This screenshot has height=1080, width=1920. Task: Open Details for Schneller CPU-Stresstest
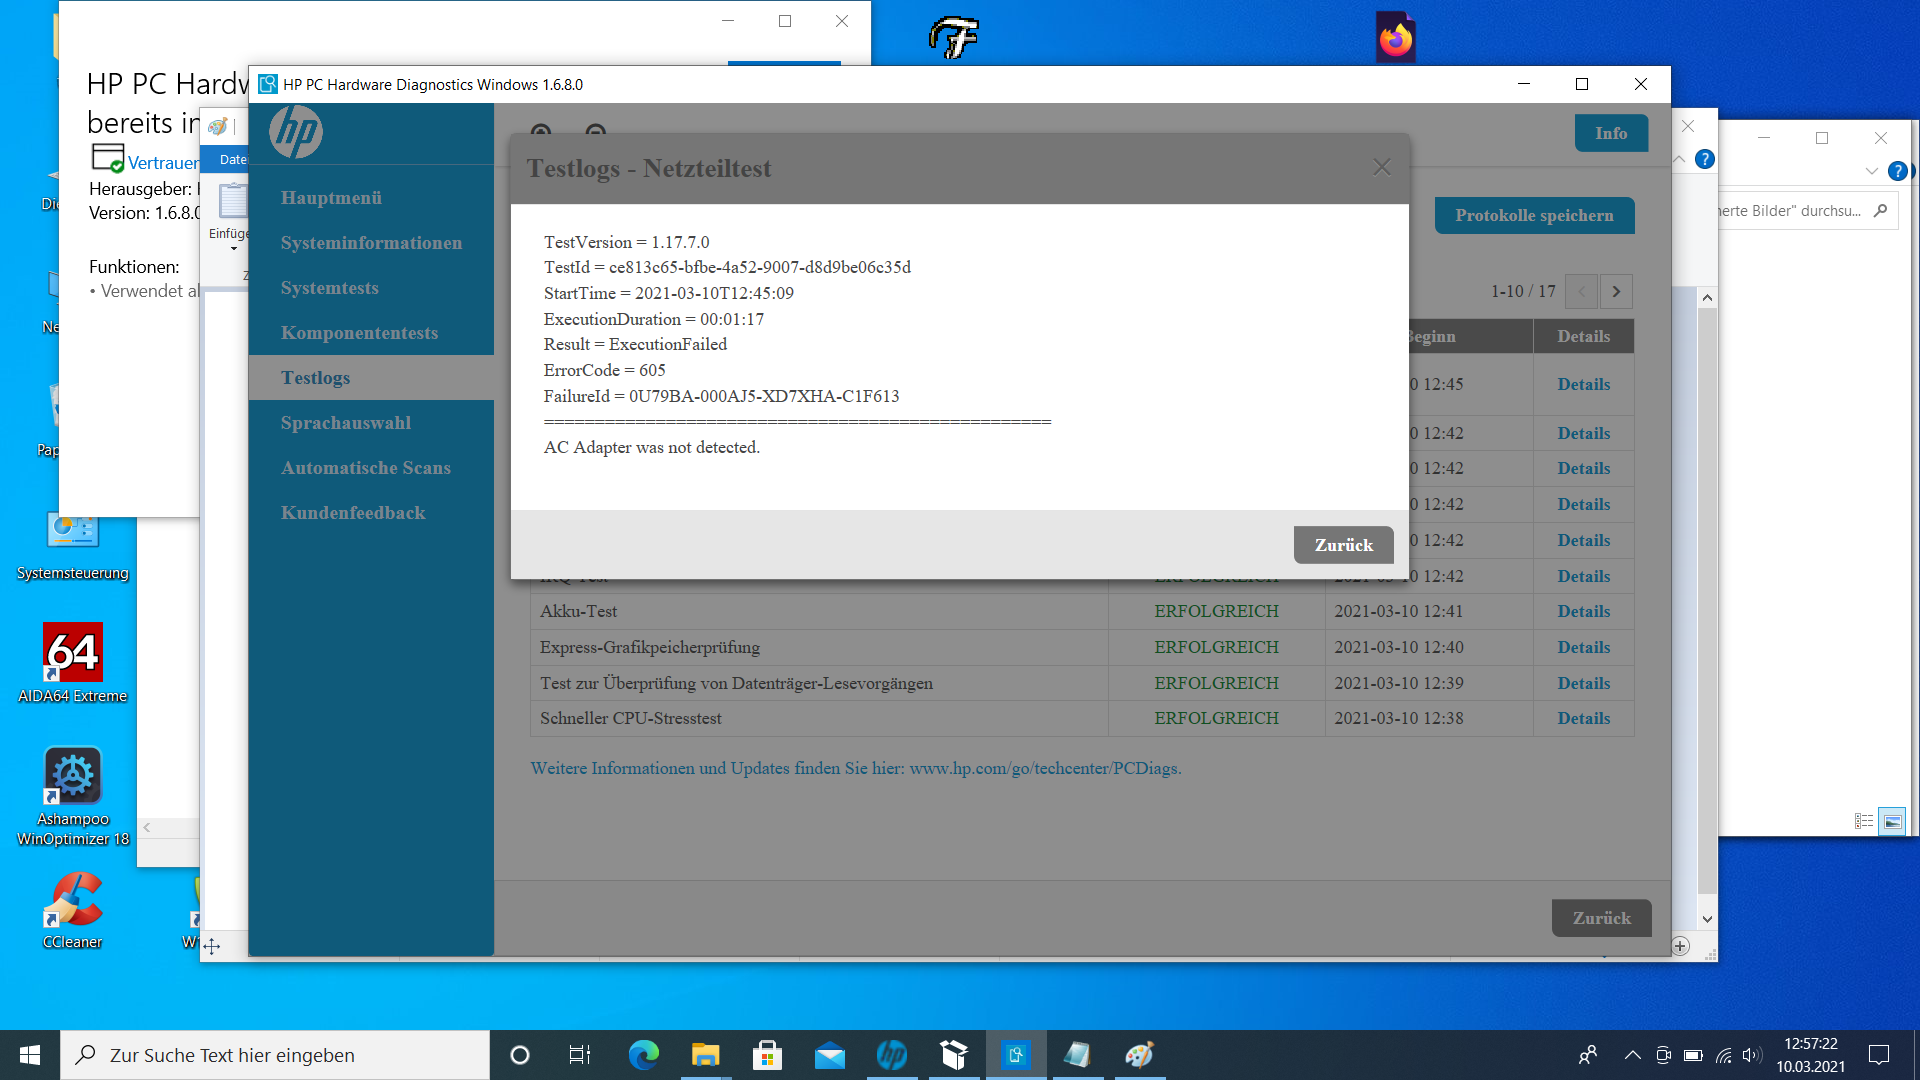click(x=1583, y=718)
